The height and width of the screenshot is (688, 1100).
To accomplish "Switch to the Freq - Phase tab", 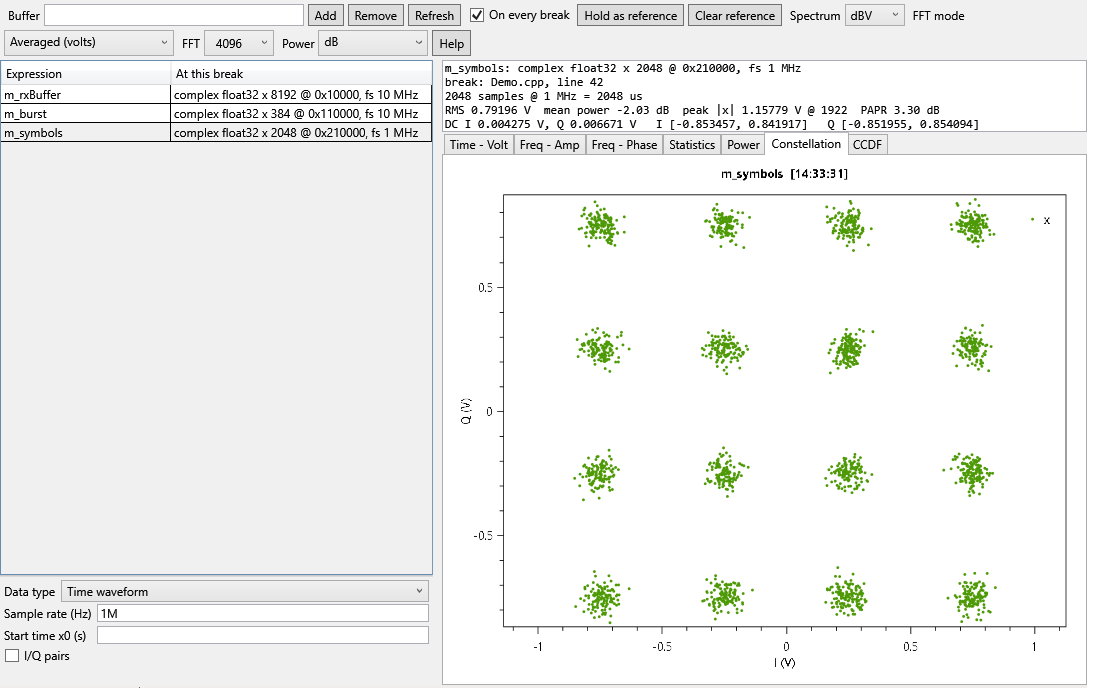I will [624, 144].
